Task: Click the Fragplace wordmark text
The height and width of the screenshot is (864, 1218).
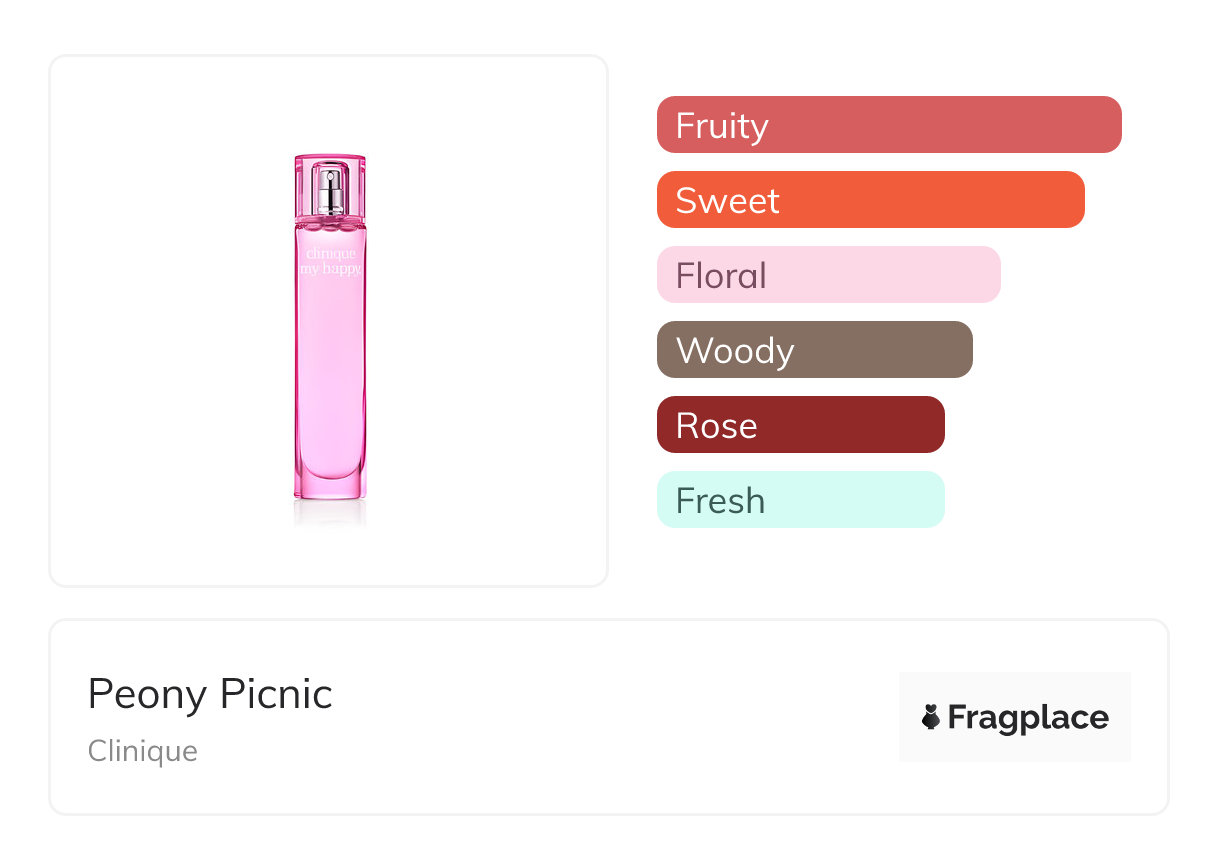Action: pyautogui.click(x=1028, y=717)
